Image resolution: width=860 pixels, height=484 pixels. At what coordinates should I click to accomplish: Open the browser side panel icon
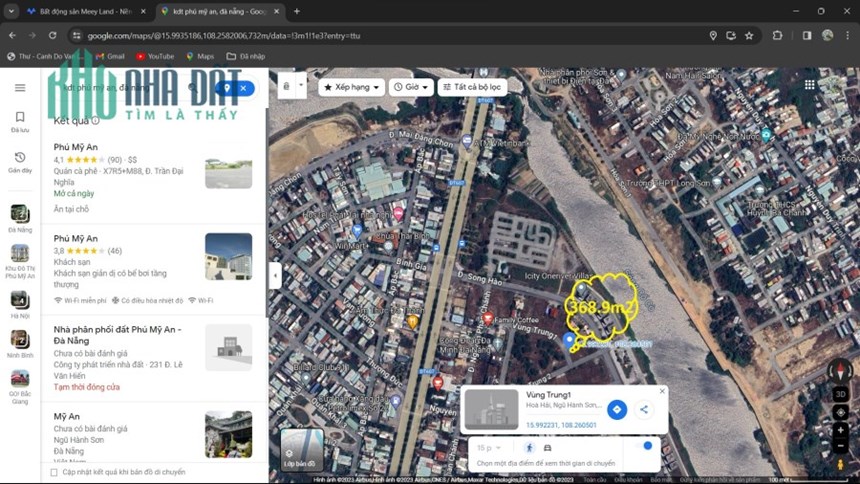tap(807, 36)
